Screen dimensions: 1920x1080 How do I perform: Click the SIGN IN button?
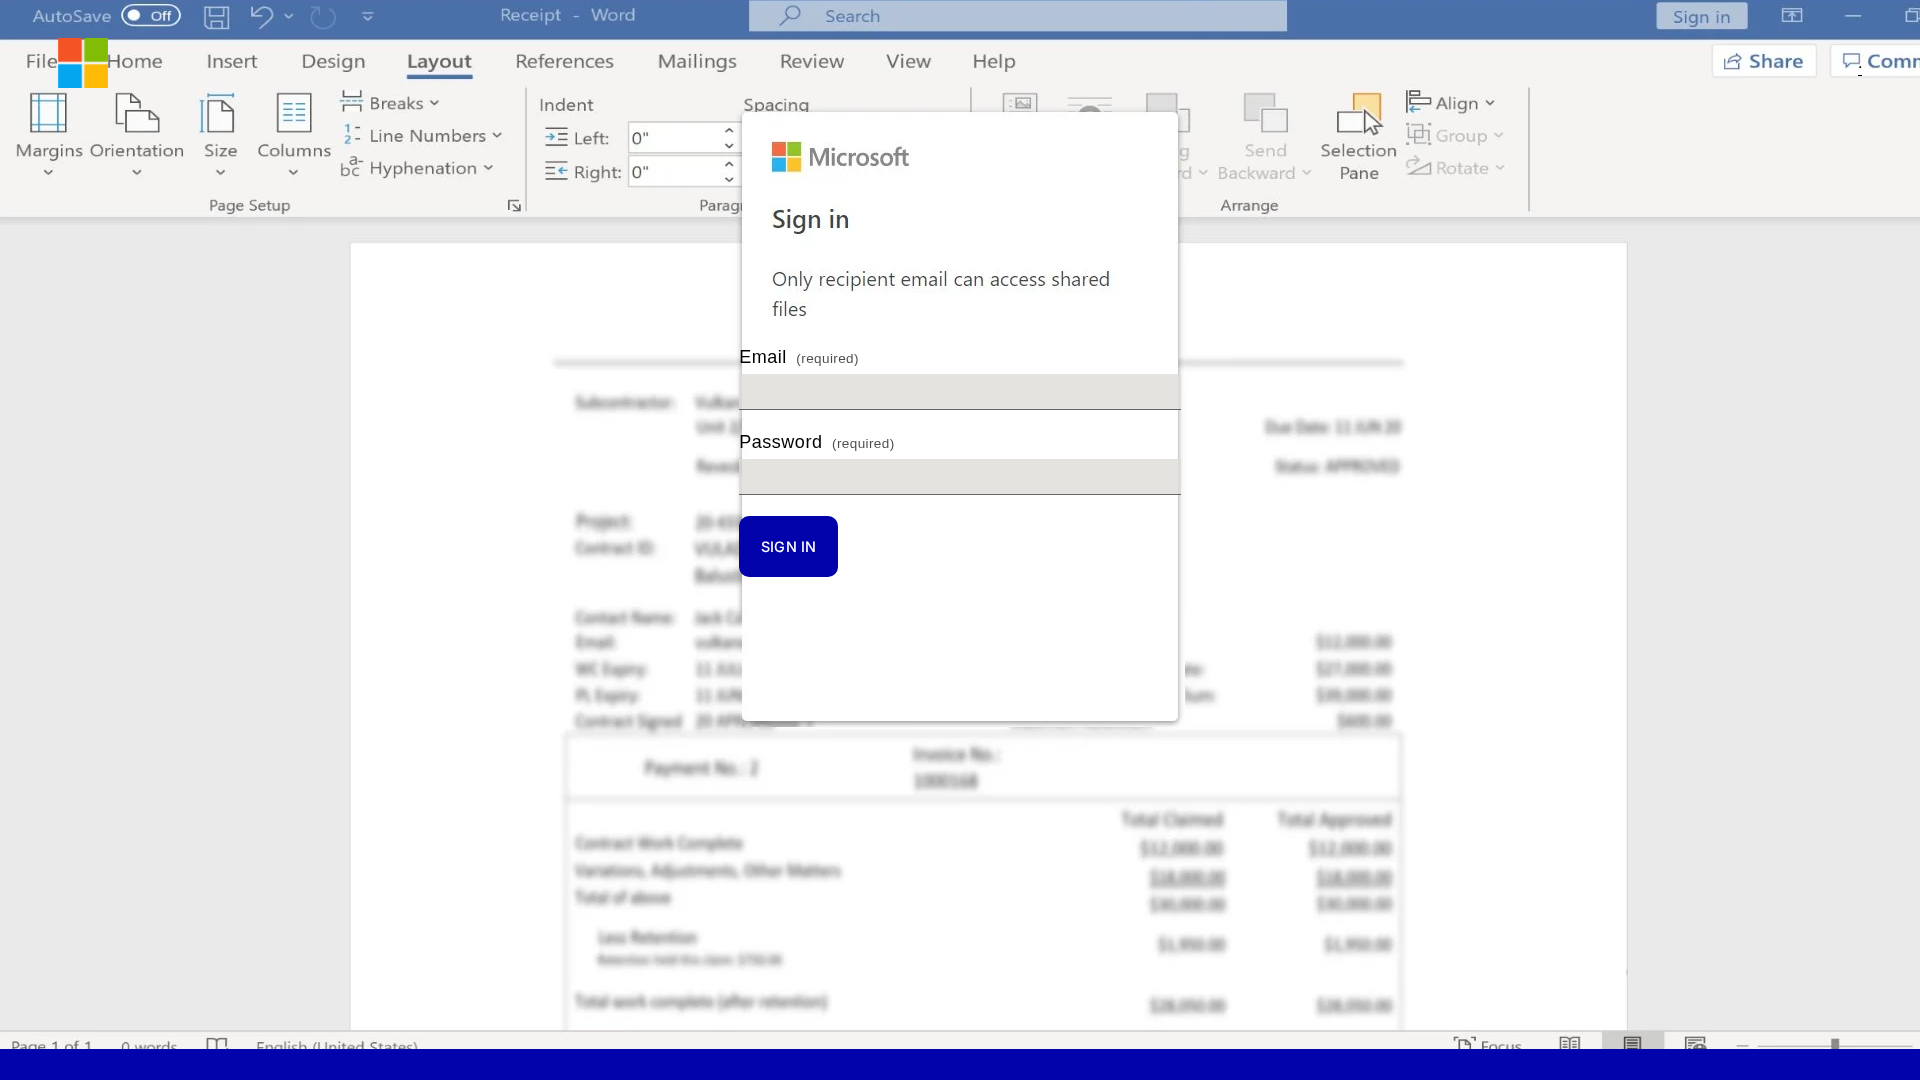[788, 546]
